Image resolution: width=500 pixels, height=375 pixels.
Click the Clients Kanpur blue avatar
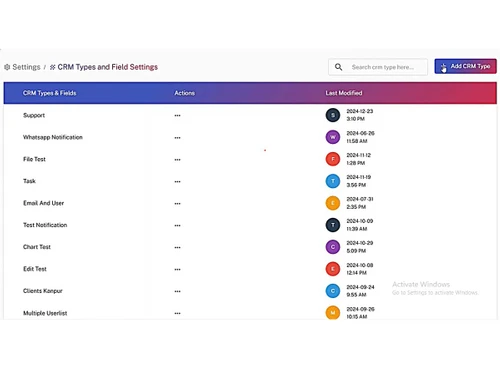[x=333, y=291]
